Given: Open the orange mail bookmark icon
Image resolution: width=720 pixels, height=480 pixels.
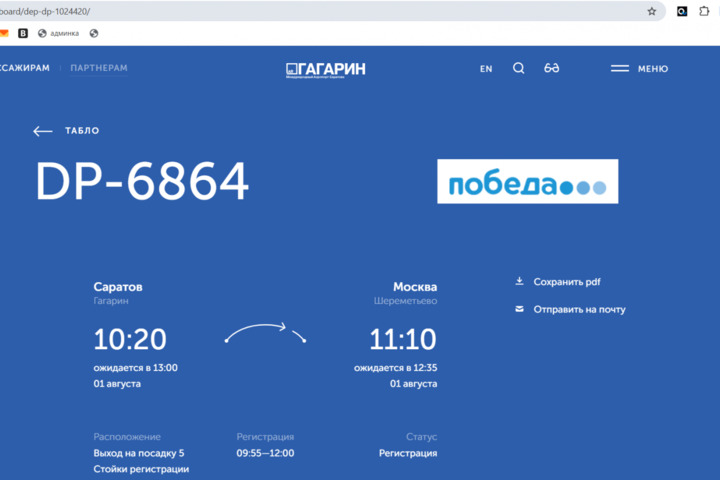Looking at the screenshot, I should 4,33.
